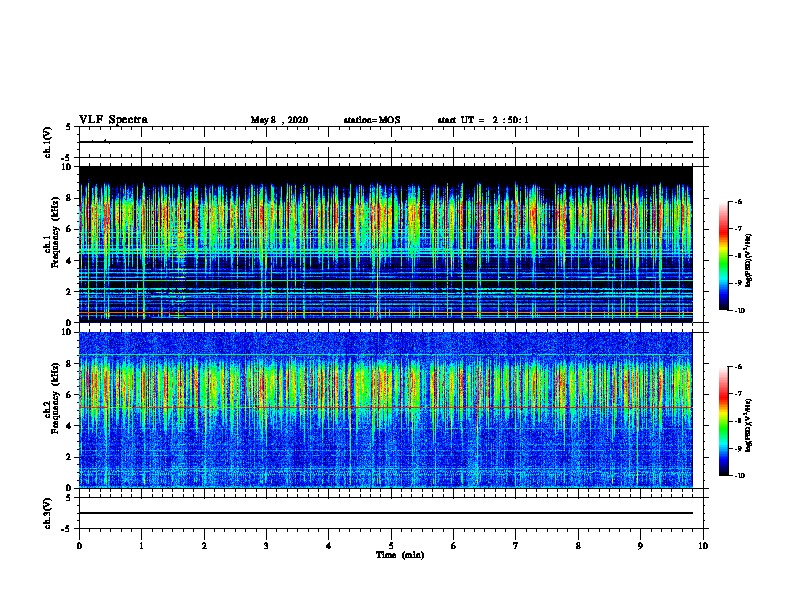Image resolution: width=792 pixels, height=612 pixels.
Task: Click the 'Time (min)' axis title
Action: [400, 555]
